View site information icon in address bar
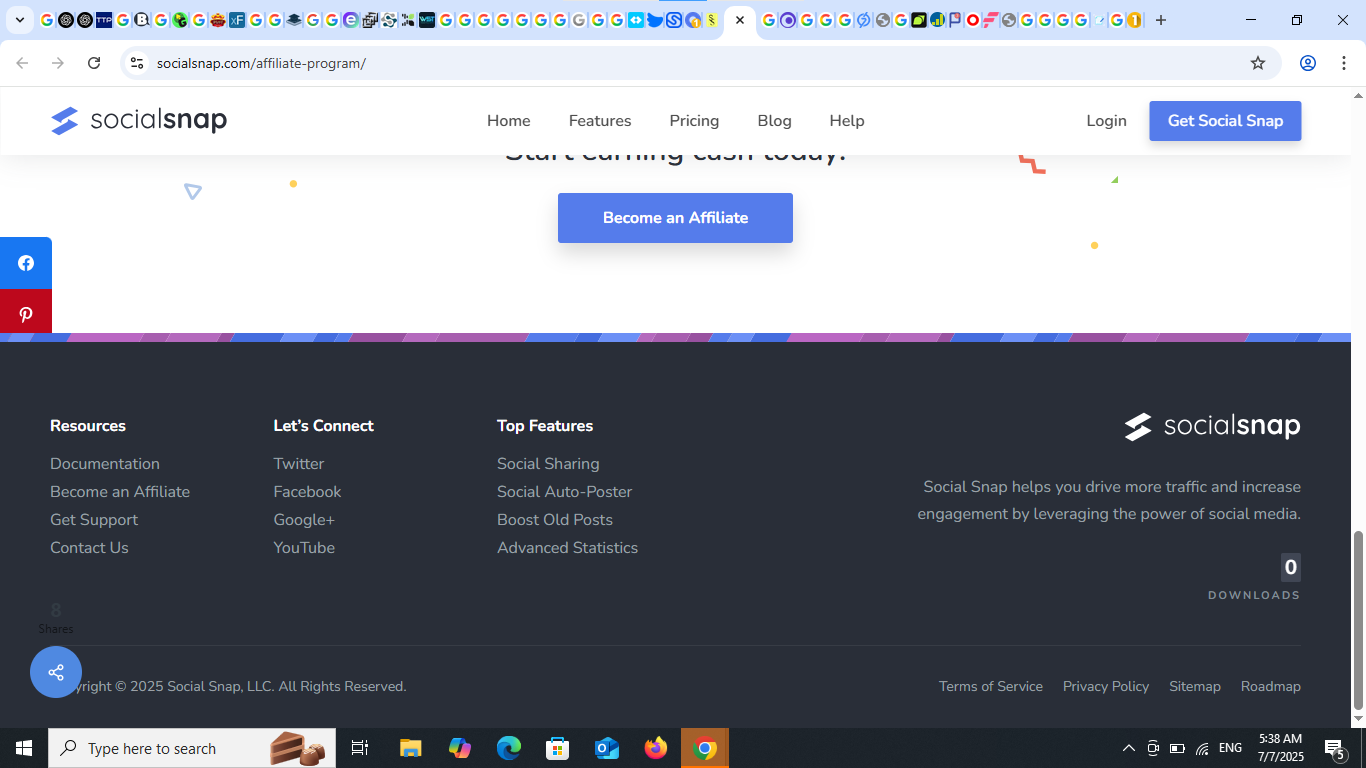This screenshot has height=768, width=1366. [x=137, y=63]
